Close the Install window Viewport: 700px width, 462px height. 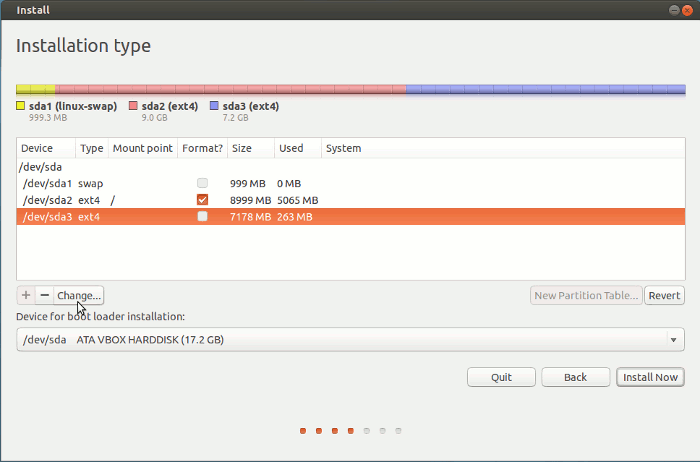(x=686, y=9)
